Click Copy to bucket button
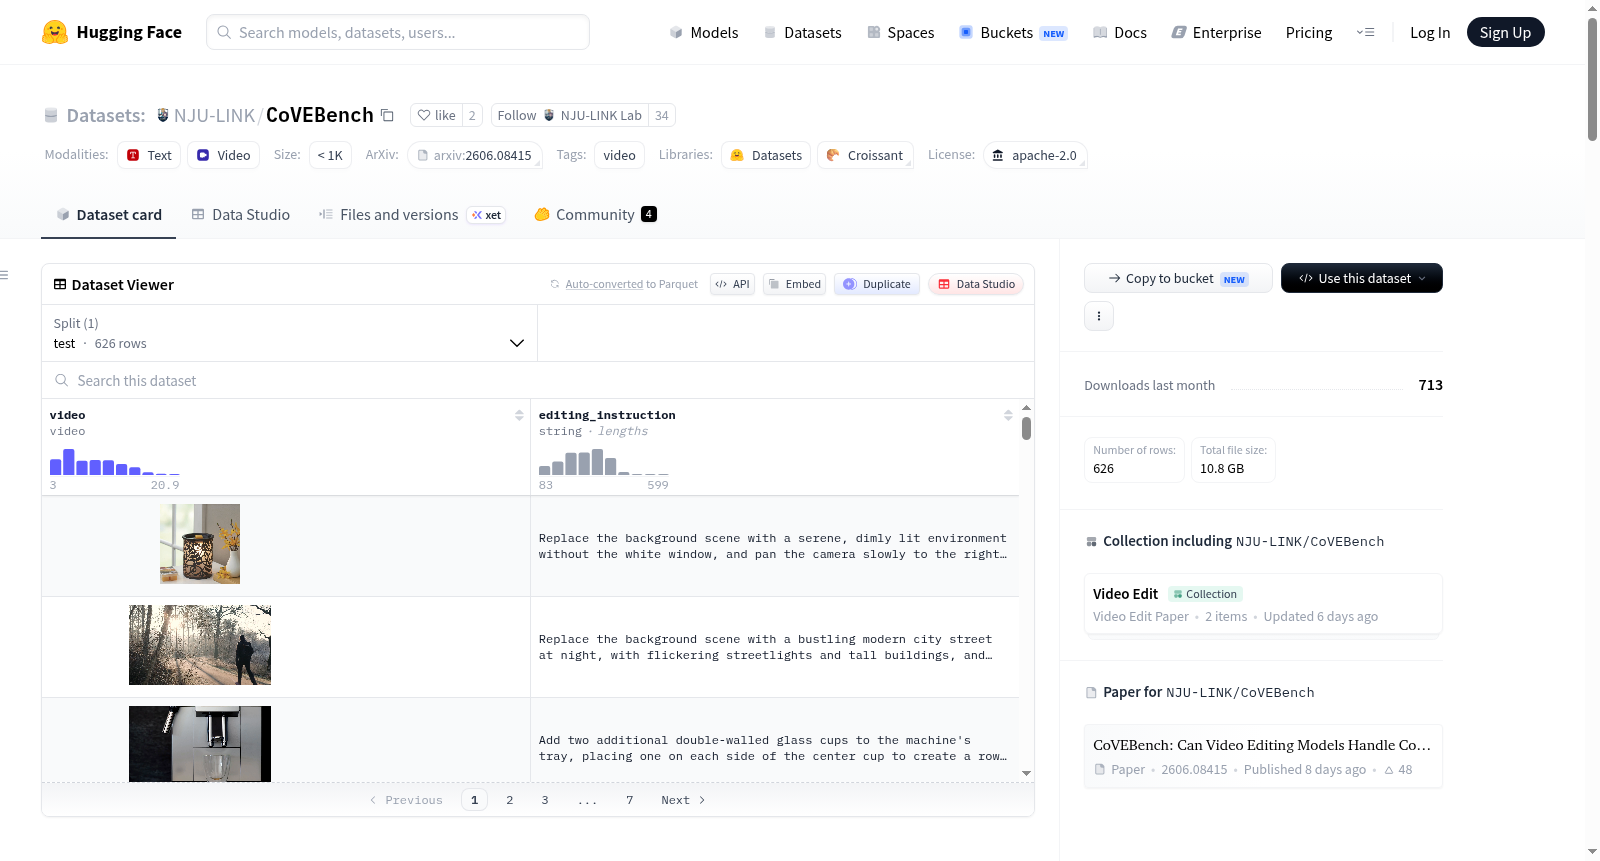Screen dimensions: 1600x861 [1178, 278]
